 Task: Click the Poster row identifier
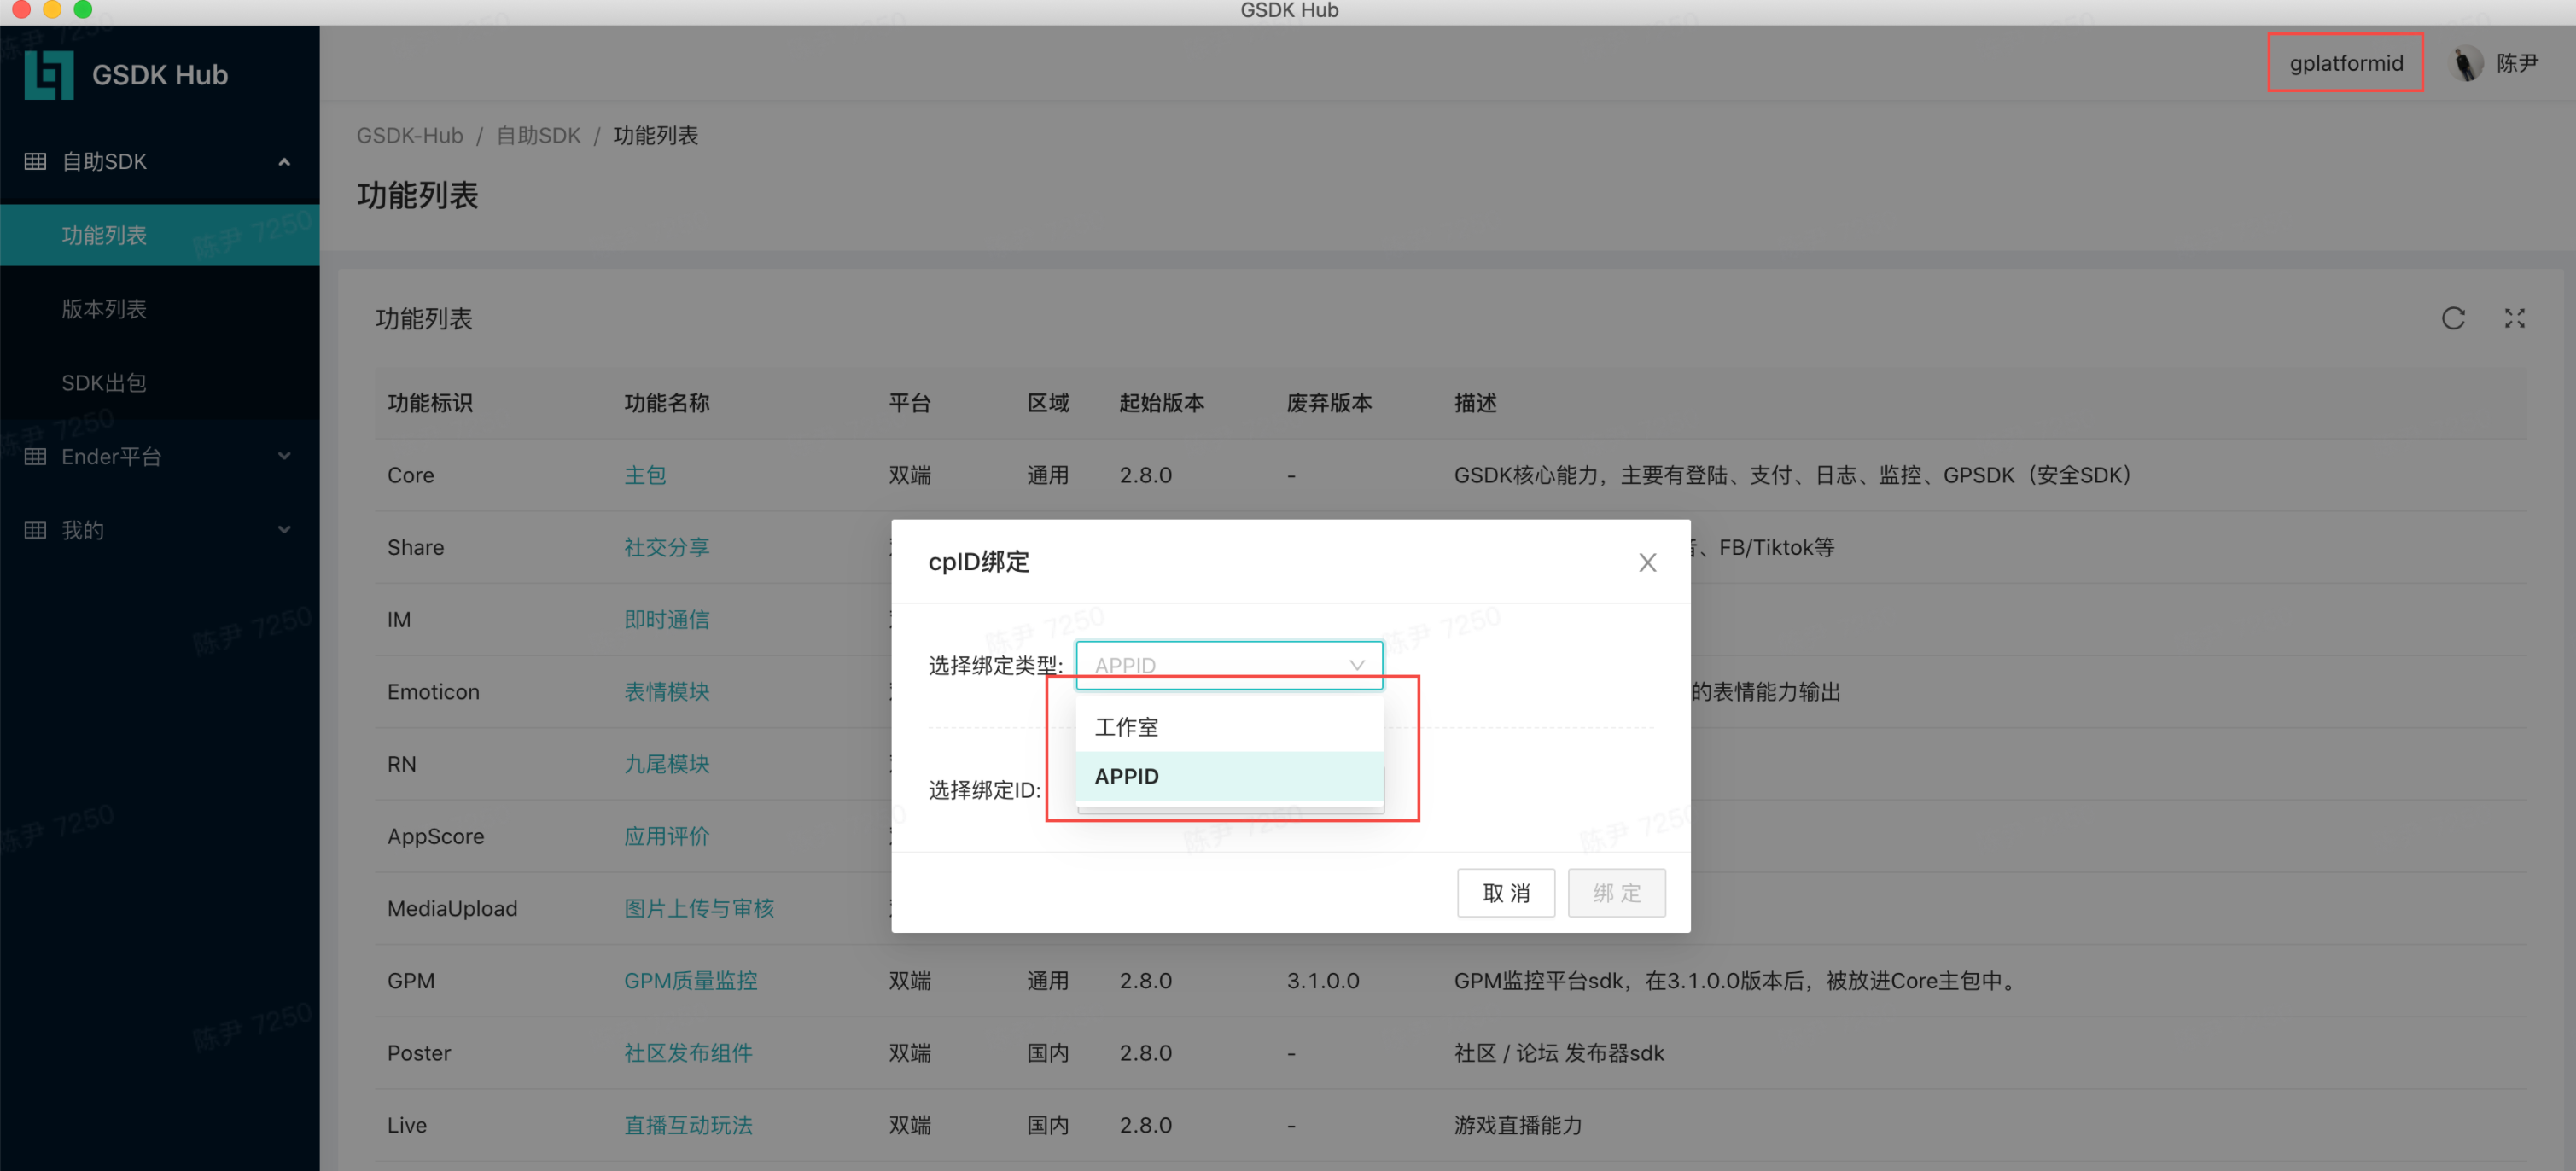coord(419,1053)
